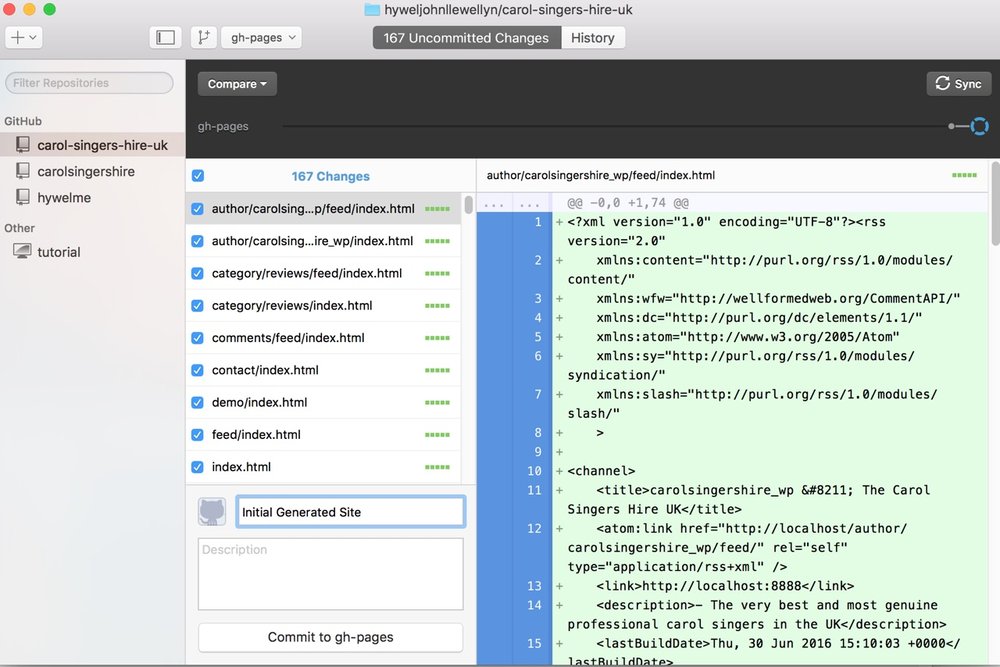
Task: Click the user avatar Octocat icon
Action: point(212,511)
